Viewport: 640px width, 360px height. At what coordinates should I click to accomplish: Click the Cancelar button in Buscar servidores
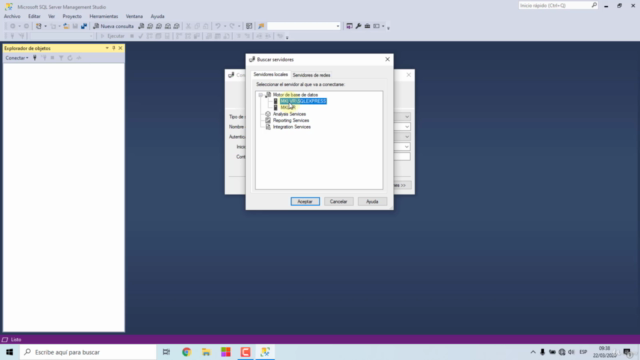(338, 202)
